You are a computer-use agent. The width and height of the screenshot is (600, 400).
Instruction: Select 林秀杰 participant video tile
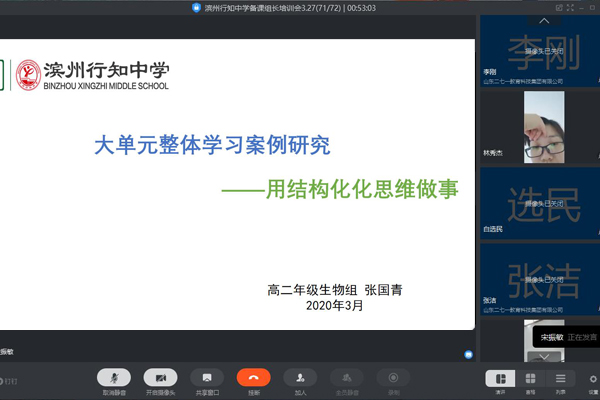click(x=540, y=127)
